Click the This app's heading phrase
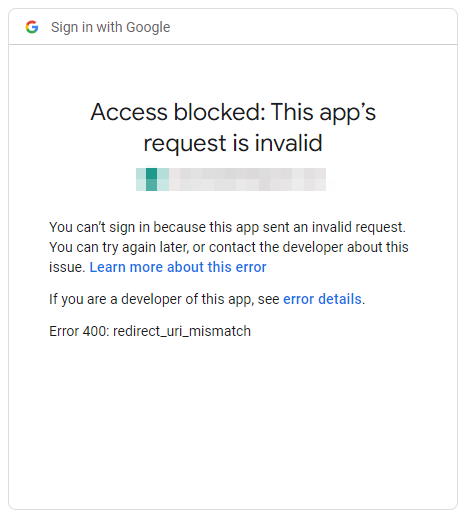This screenshot has width=461, height=516. 323,112
